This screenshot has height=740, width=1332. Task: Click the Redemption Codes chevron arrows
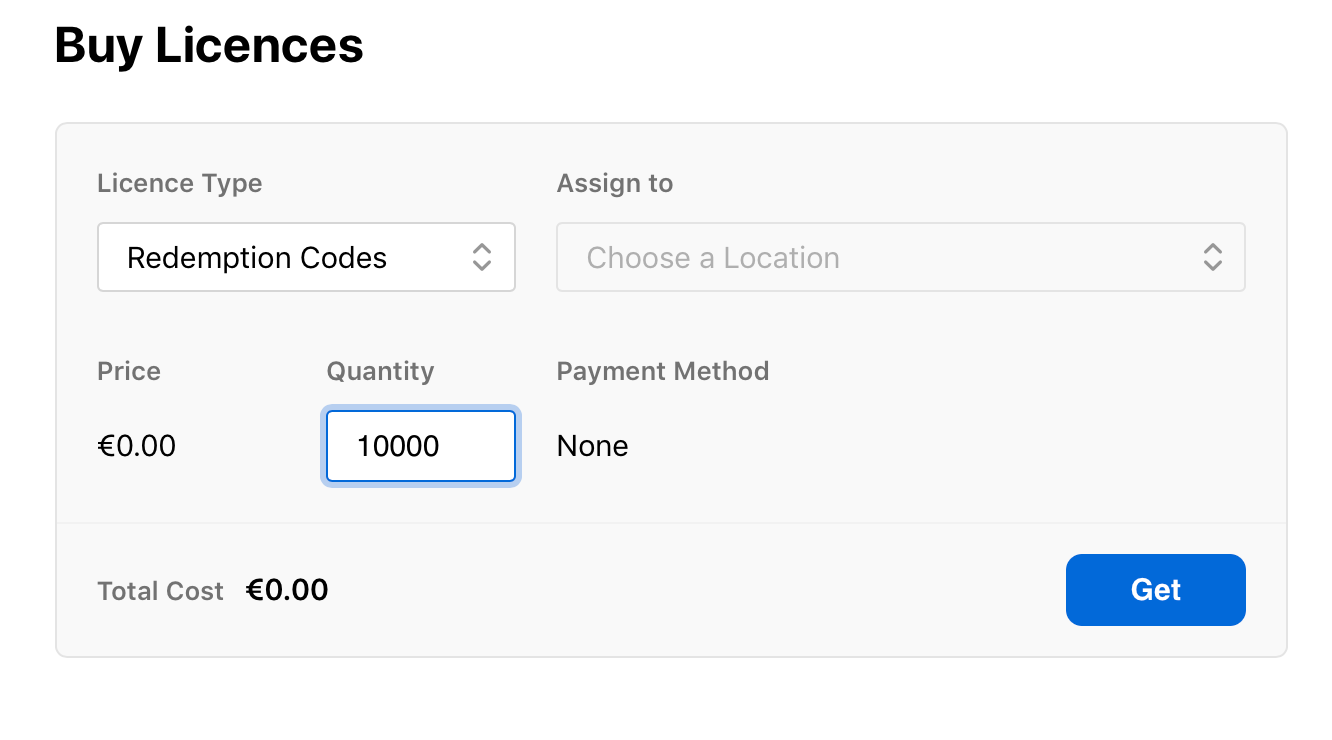tap(481, 257)
